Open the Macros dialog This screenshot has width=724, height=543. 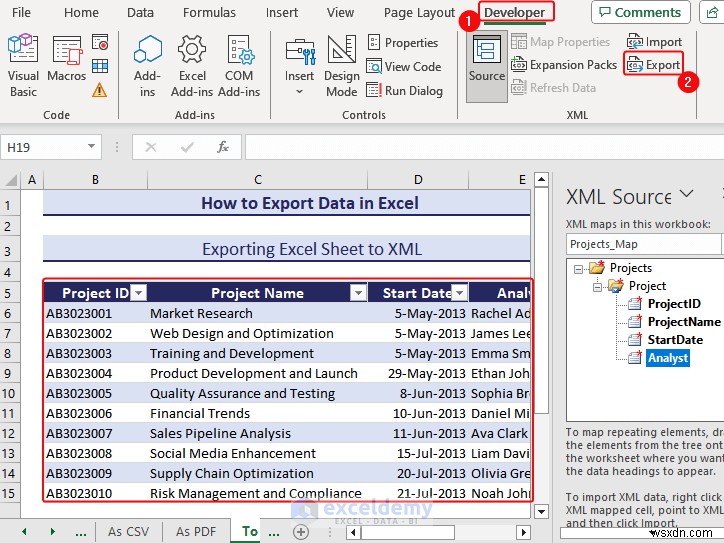[66, 59]
